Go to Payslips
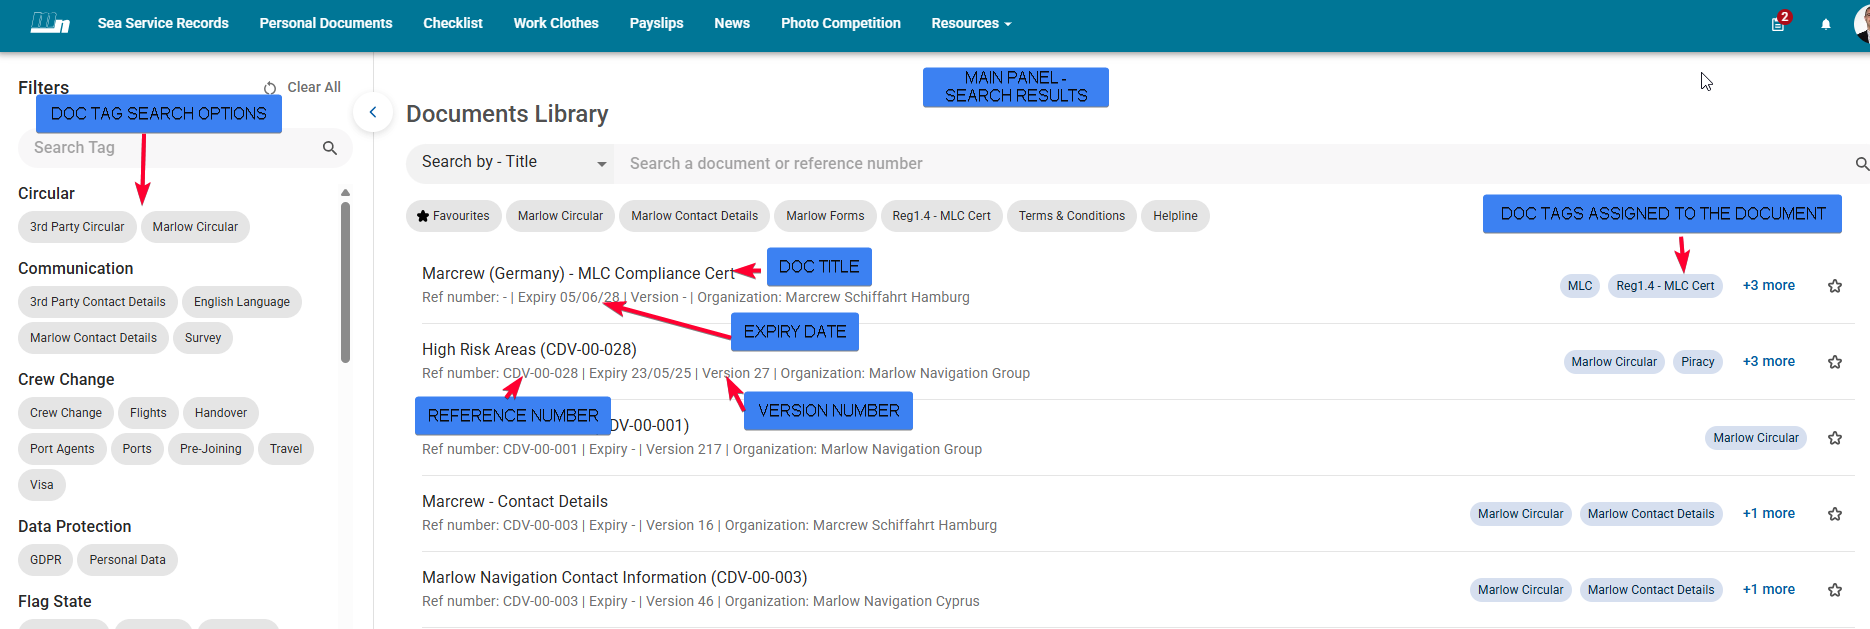The height and width of the screenshot is (629, 1870). click(657, 23)
